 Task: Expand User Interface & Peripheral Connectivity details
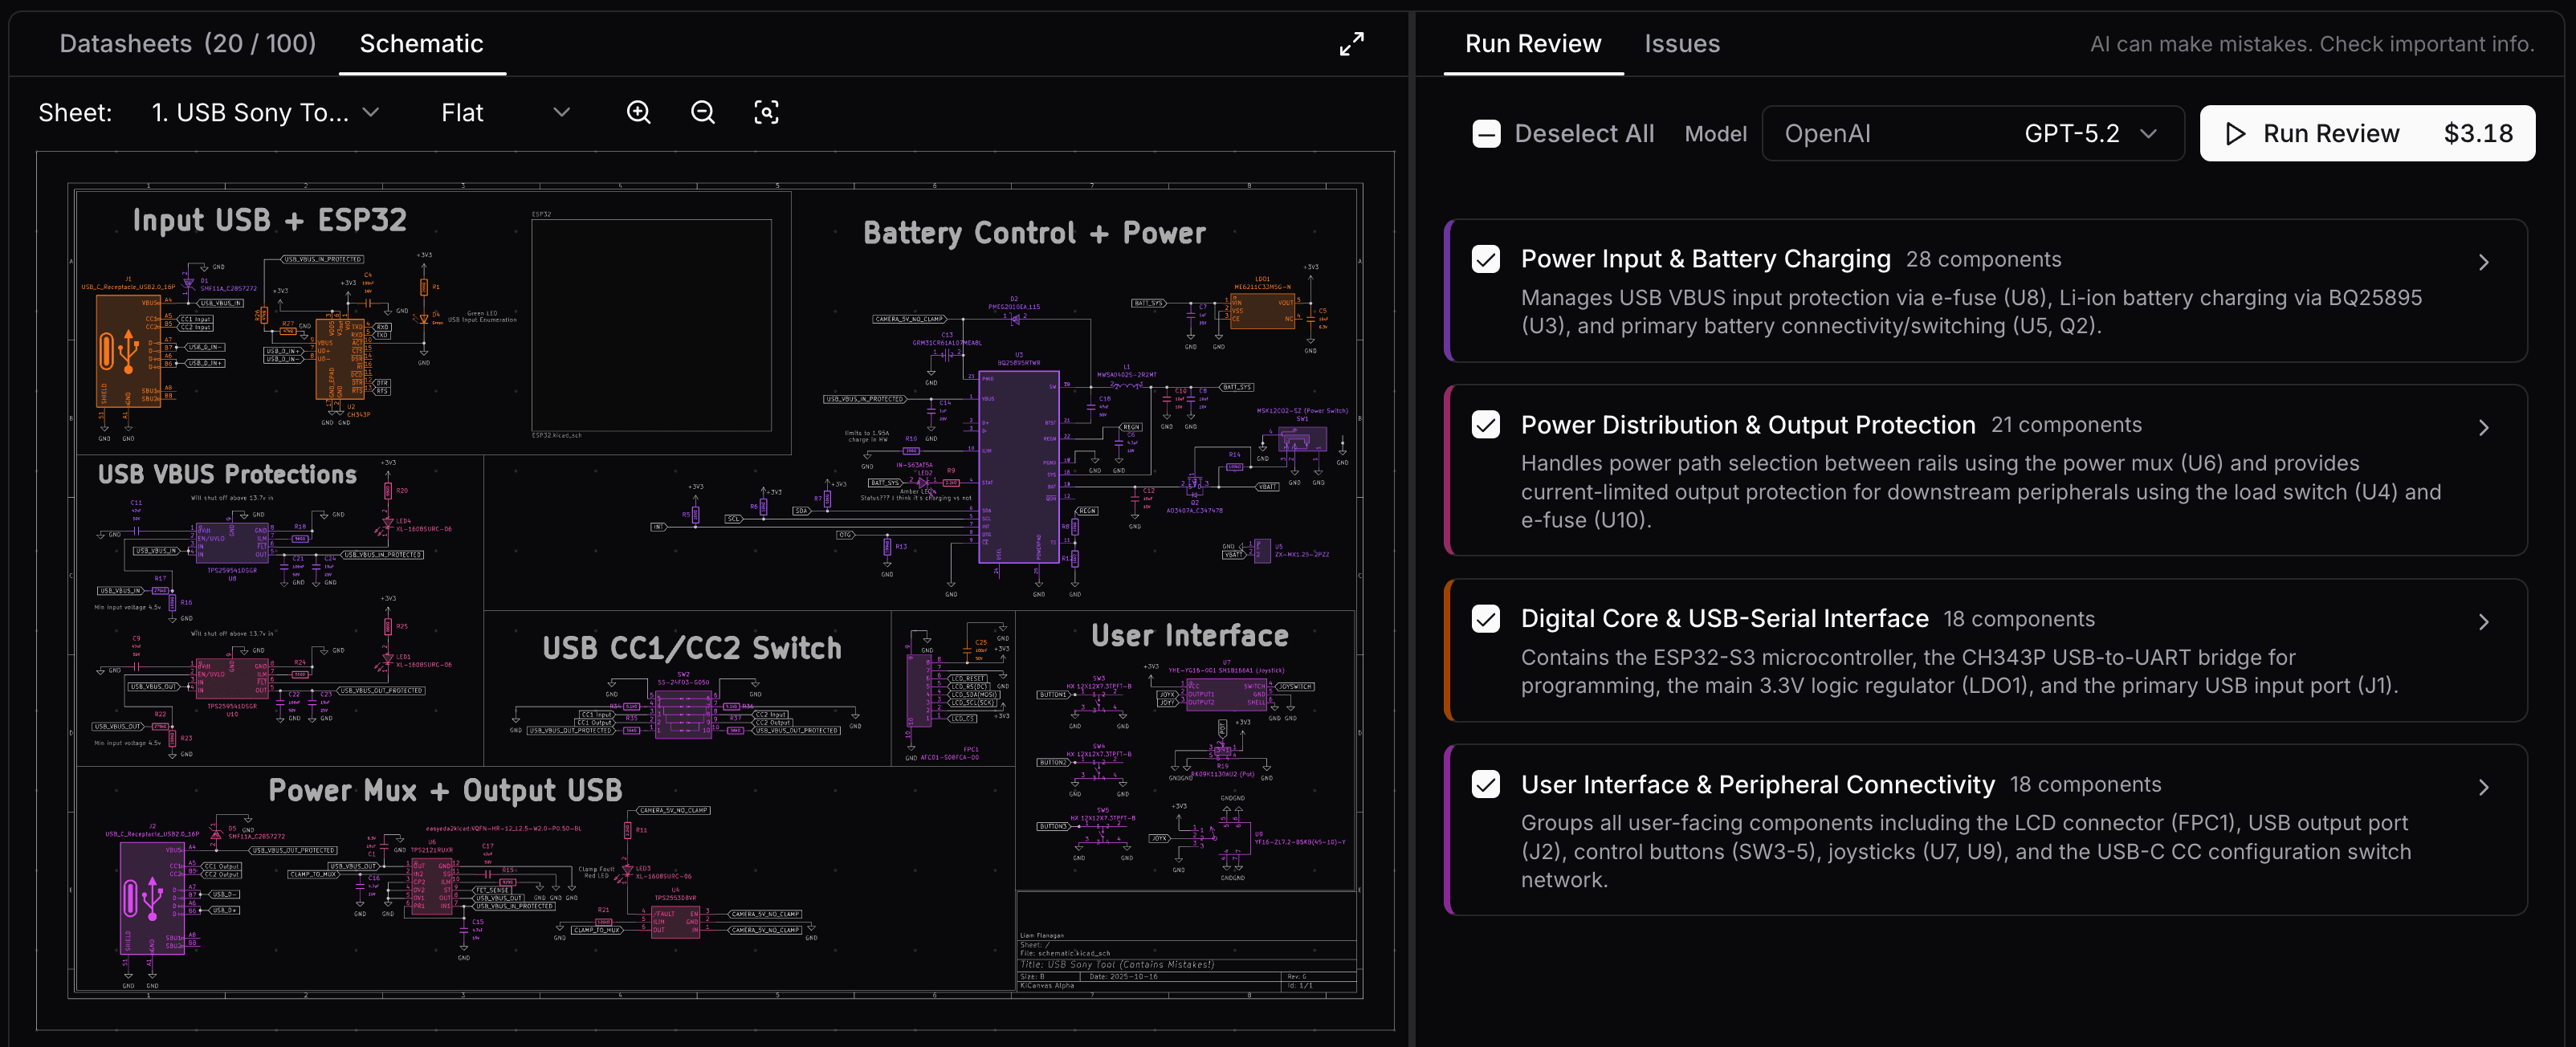2484,788
